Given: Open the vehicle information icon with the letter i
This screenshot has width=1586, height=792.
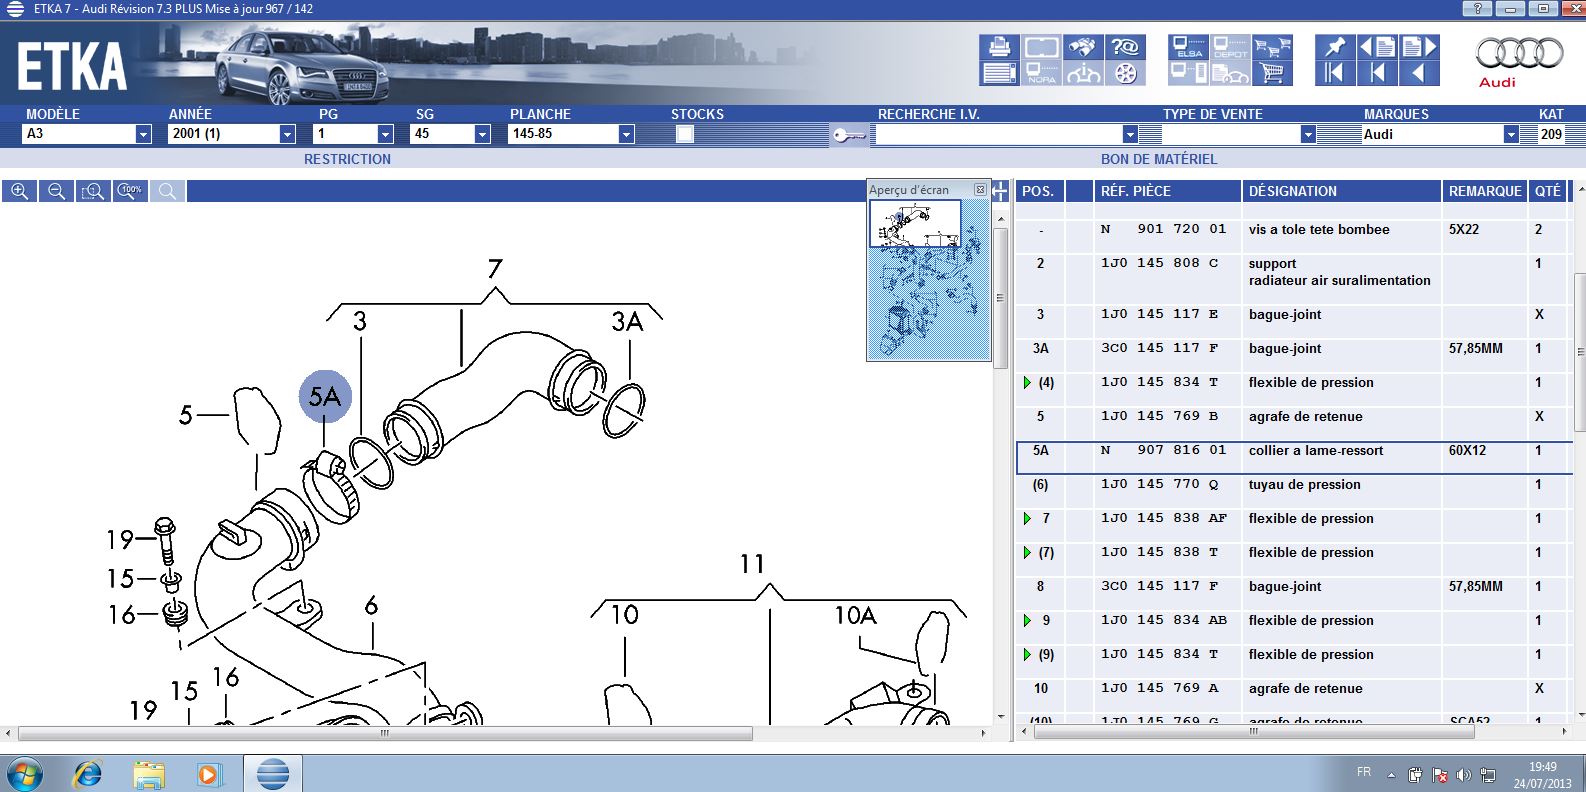Looking at the screenshot, I should tap(1083, 73).
